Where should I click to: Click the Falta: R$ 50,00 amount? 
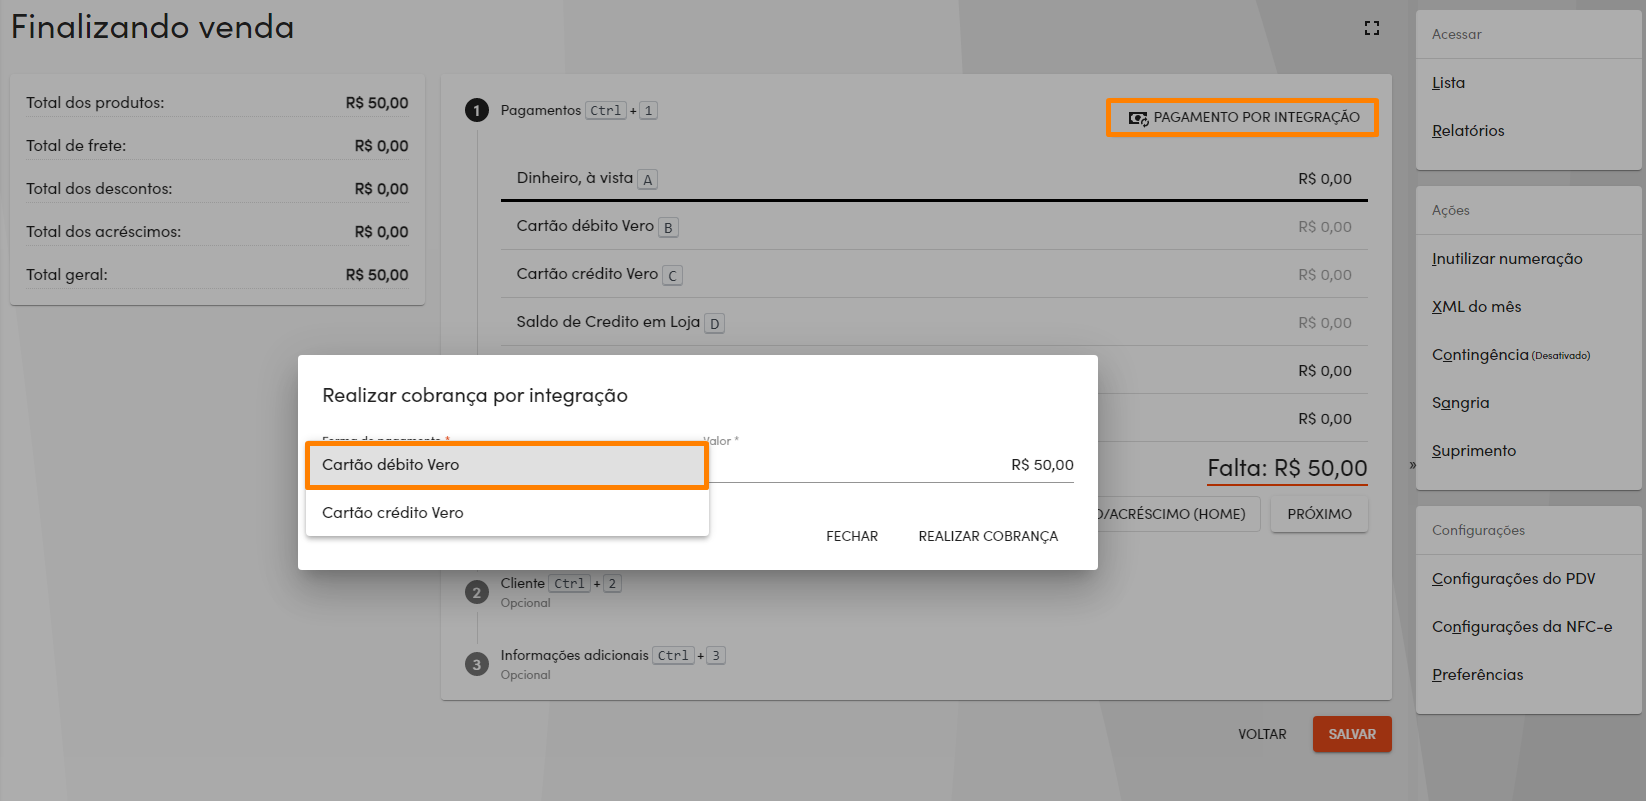coord(1287,468)
